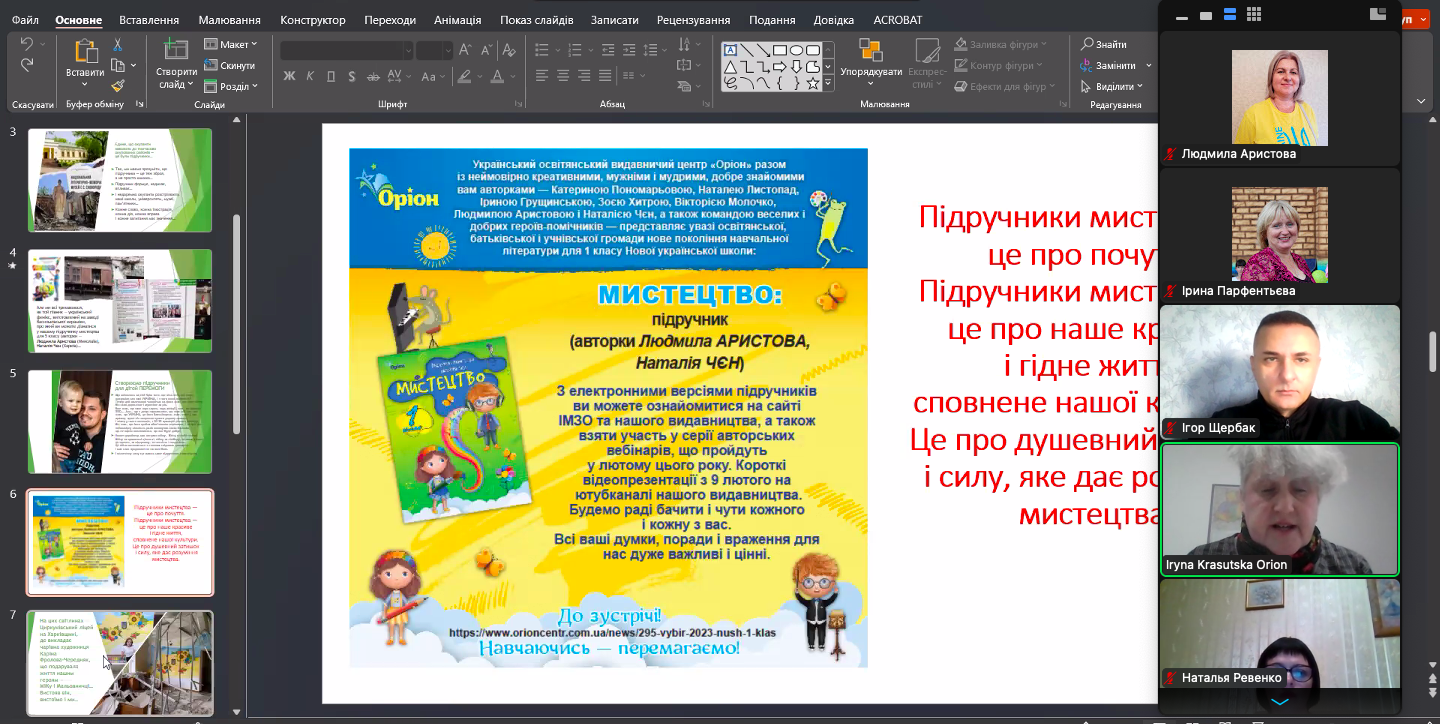1440x724 pixels.
Task: Click the Reset slide (Скинути) icon
Action: (x=230, y=65)
